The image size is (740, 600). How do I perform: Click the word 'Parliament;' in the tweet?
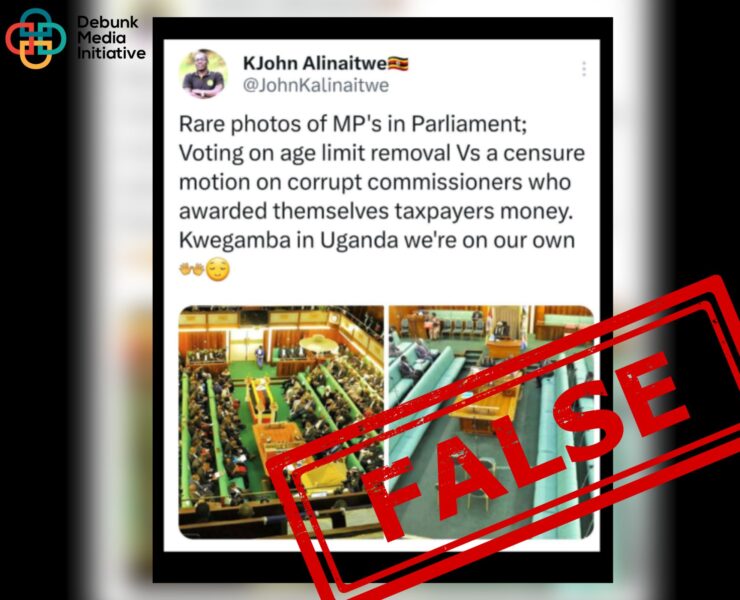pyautogui.click(x=469, y=124)
